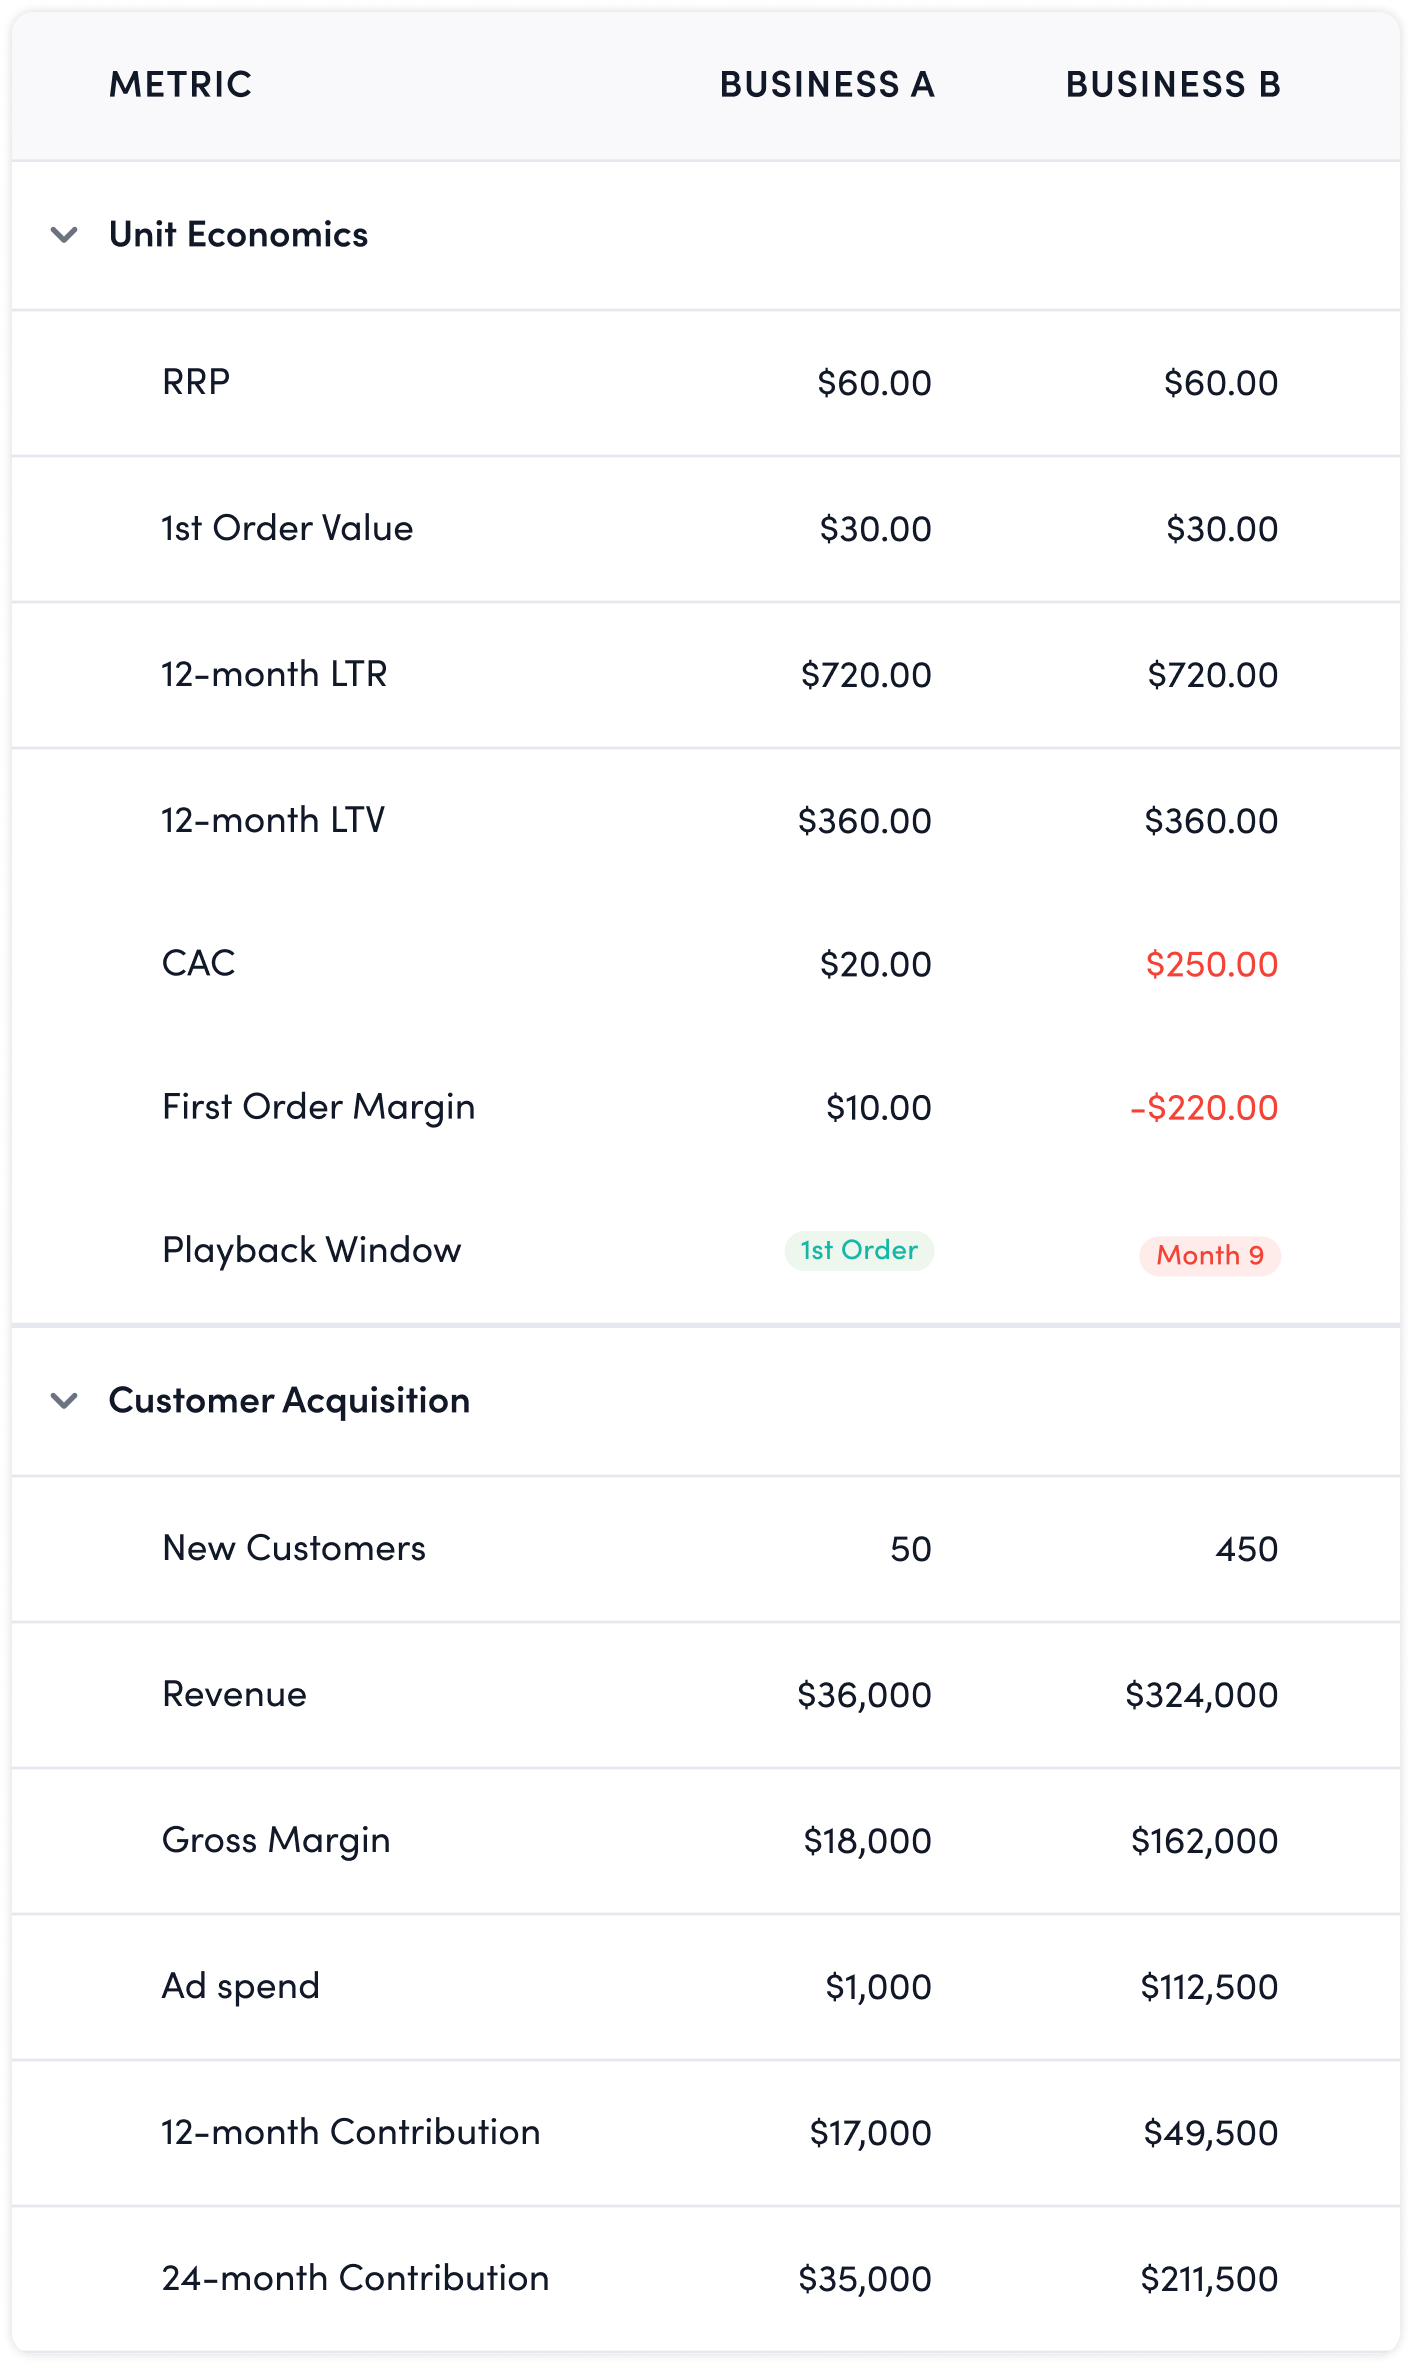This screenshot has width=1412, height=2366.
Task: Click the BUSINESS A column header
Action: pos(827,85)
